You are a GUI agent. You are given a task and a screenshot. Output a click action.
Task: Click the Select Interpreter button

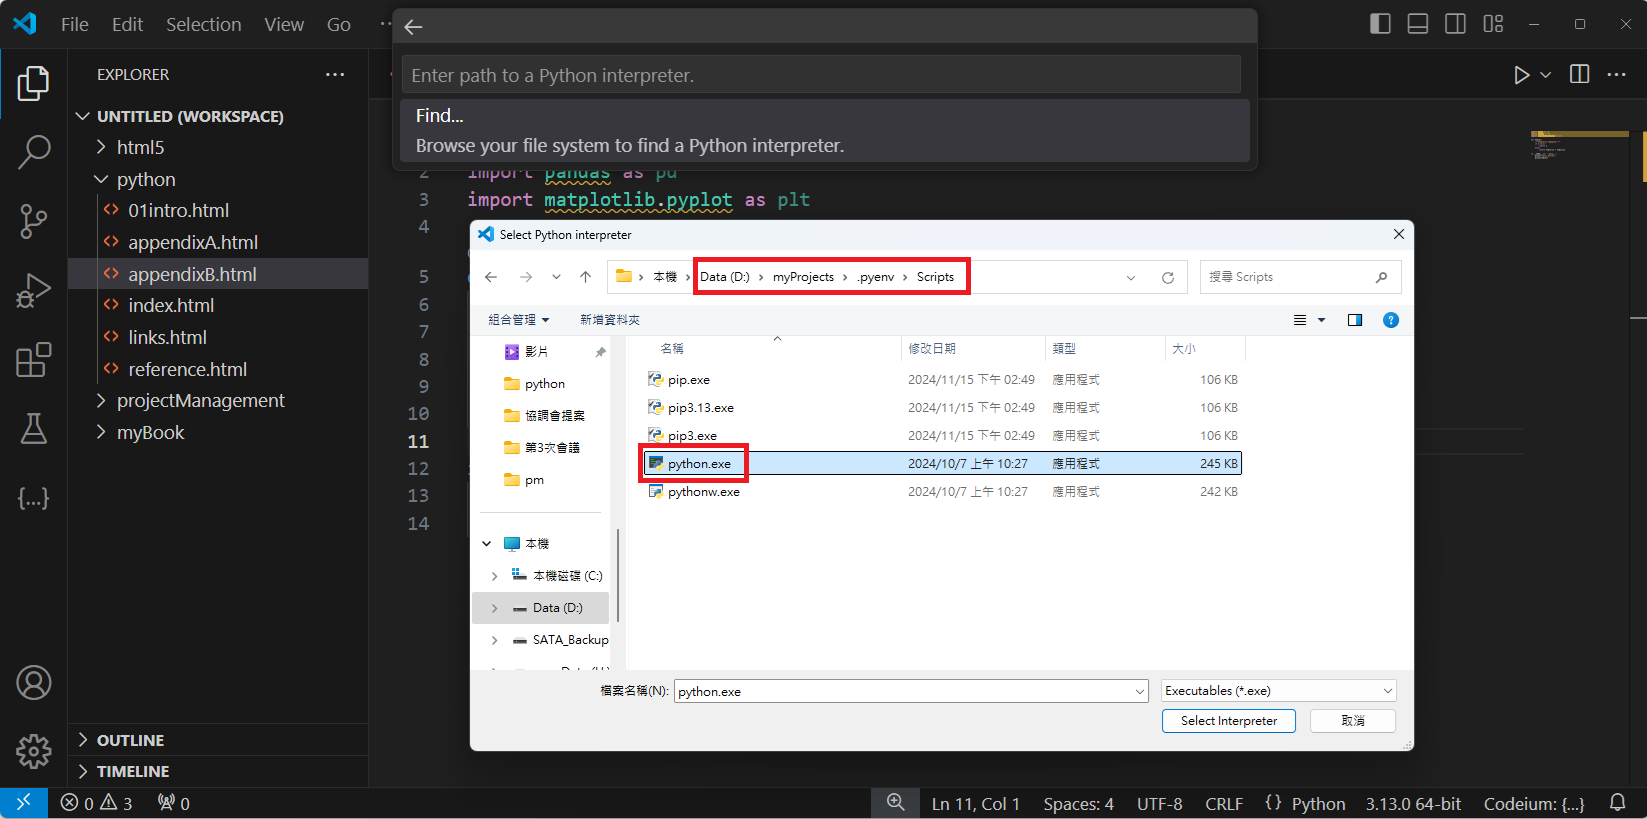click(1228, 721)
